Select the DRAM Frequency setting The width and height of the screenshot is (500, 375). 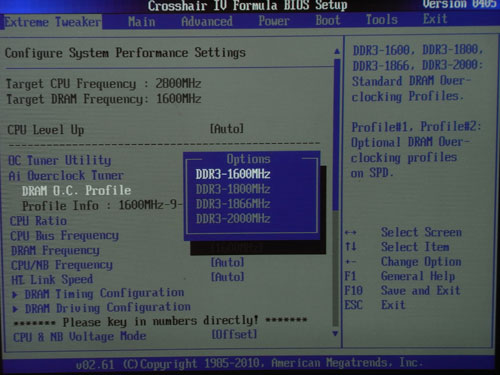tap(55, 250)
